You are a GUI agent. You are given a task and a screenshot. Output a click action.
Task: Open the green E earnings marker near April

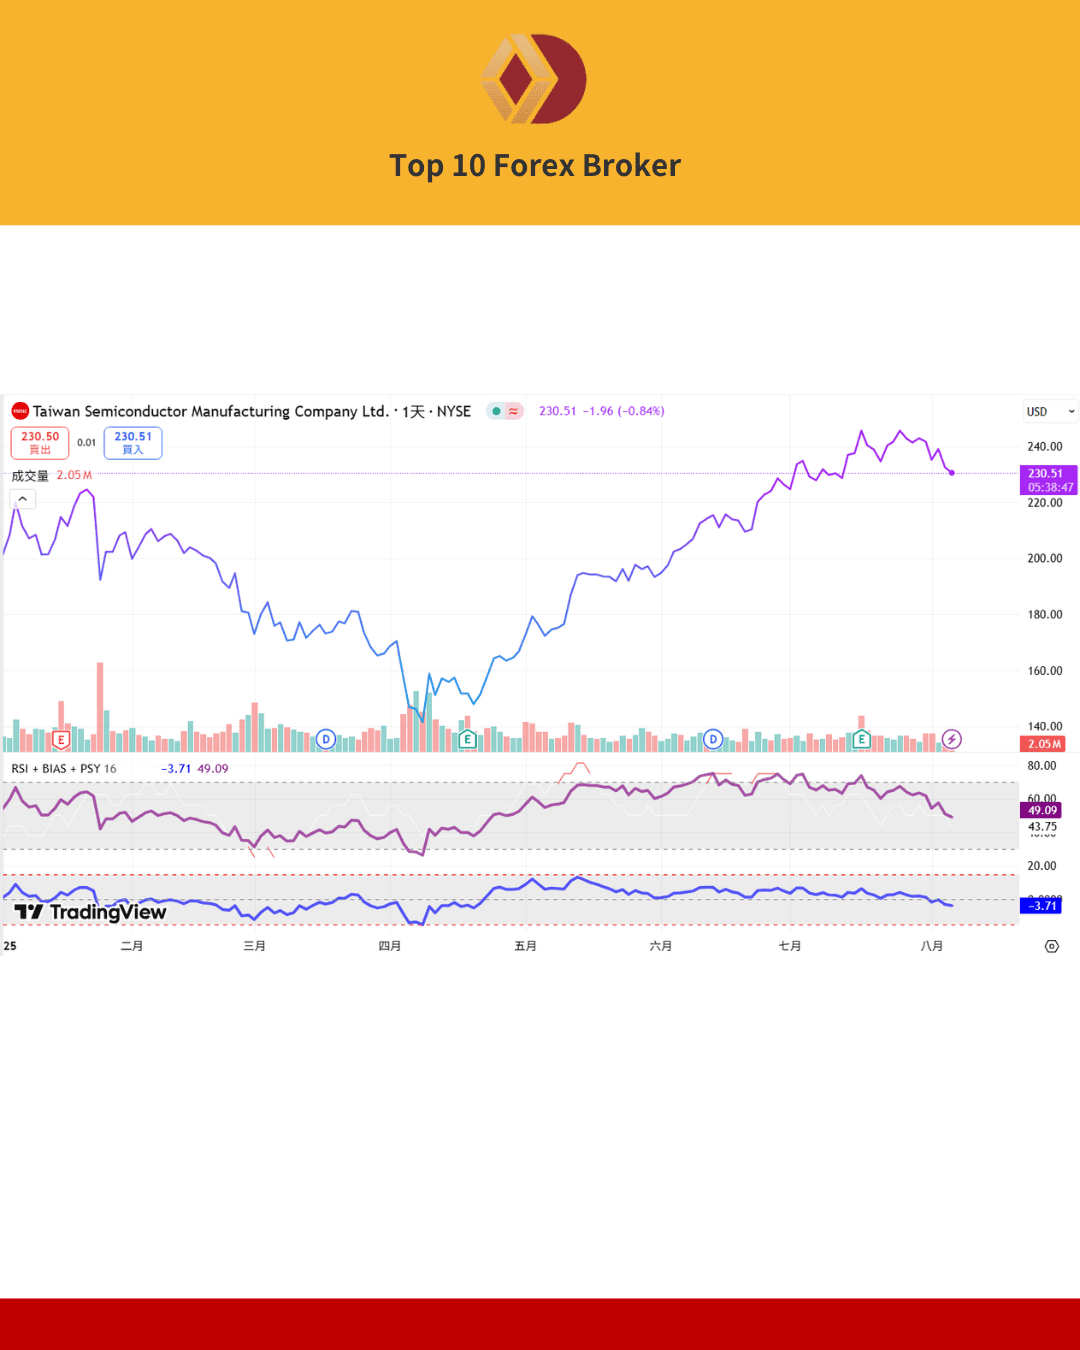click(x=466, y=740)
